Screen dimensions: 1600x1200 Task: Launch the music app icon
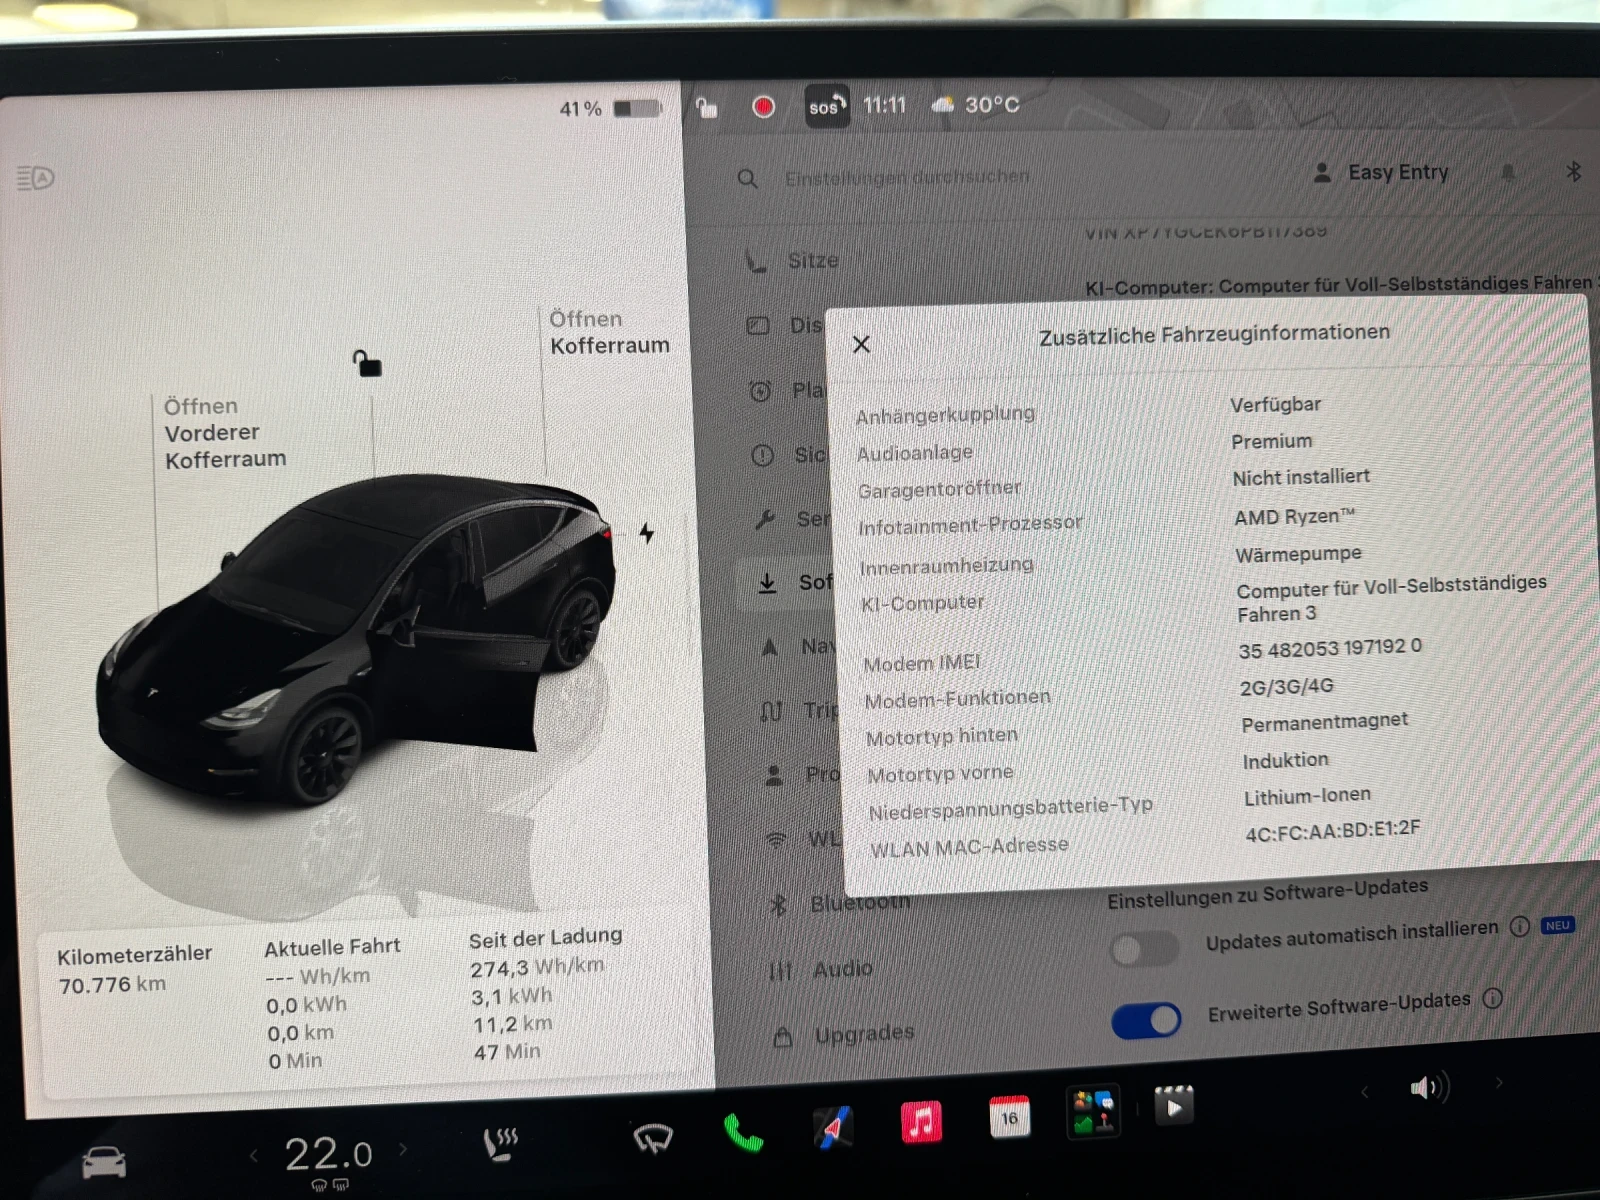[921, 1121]
